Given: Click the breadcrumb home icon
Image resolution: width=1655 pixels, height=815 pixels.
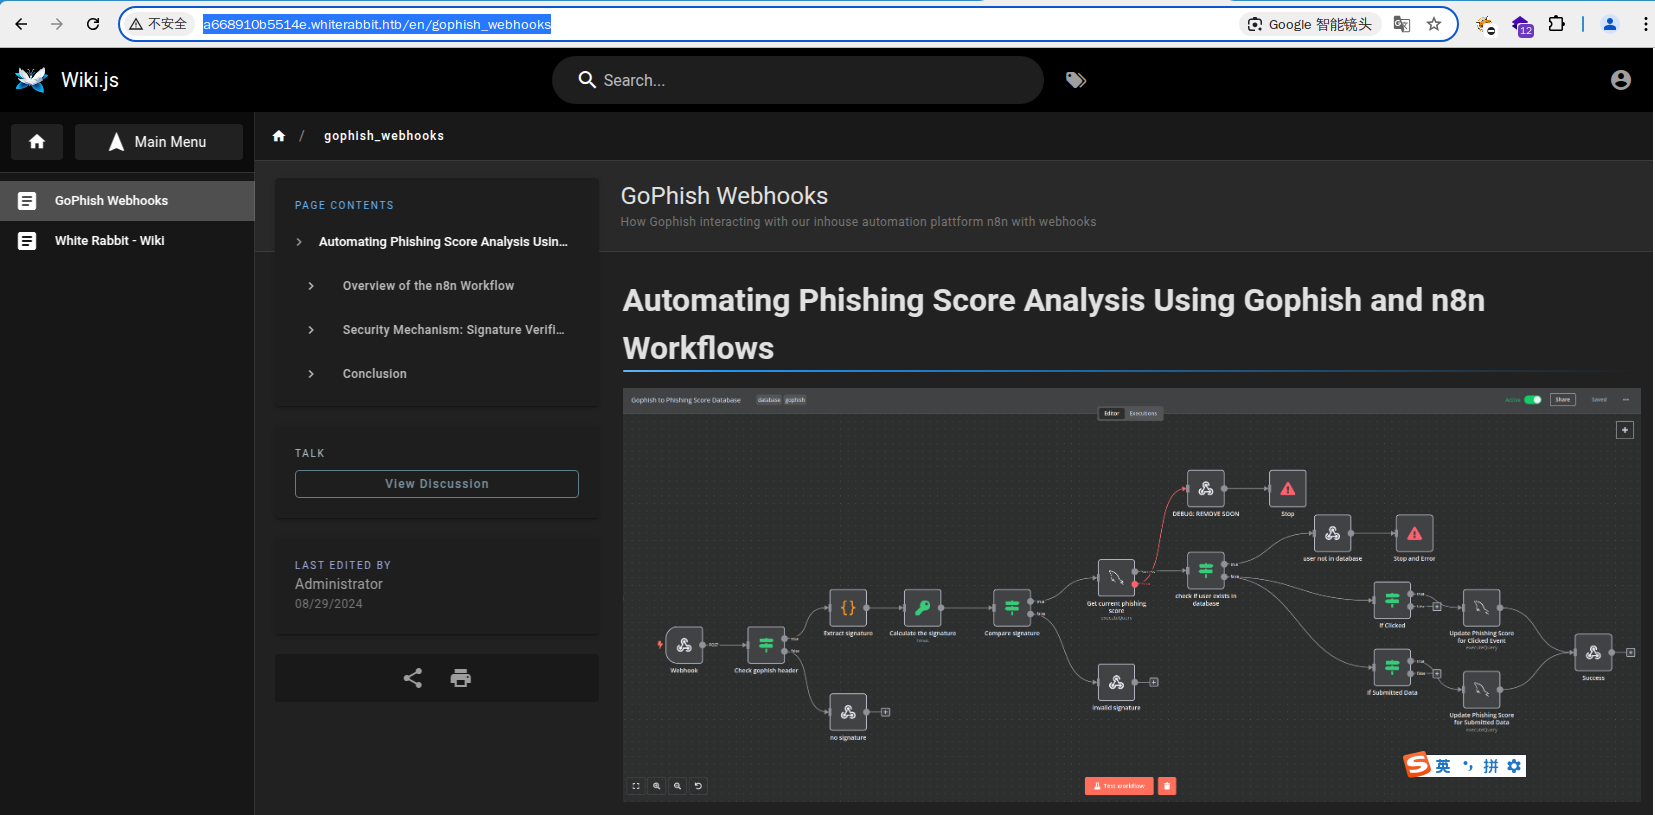Looking at the screenshot, I should tap(279, 136).
